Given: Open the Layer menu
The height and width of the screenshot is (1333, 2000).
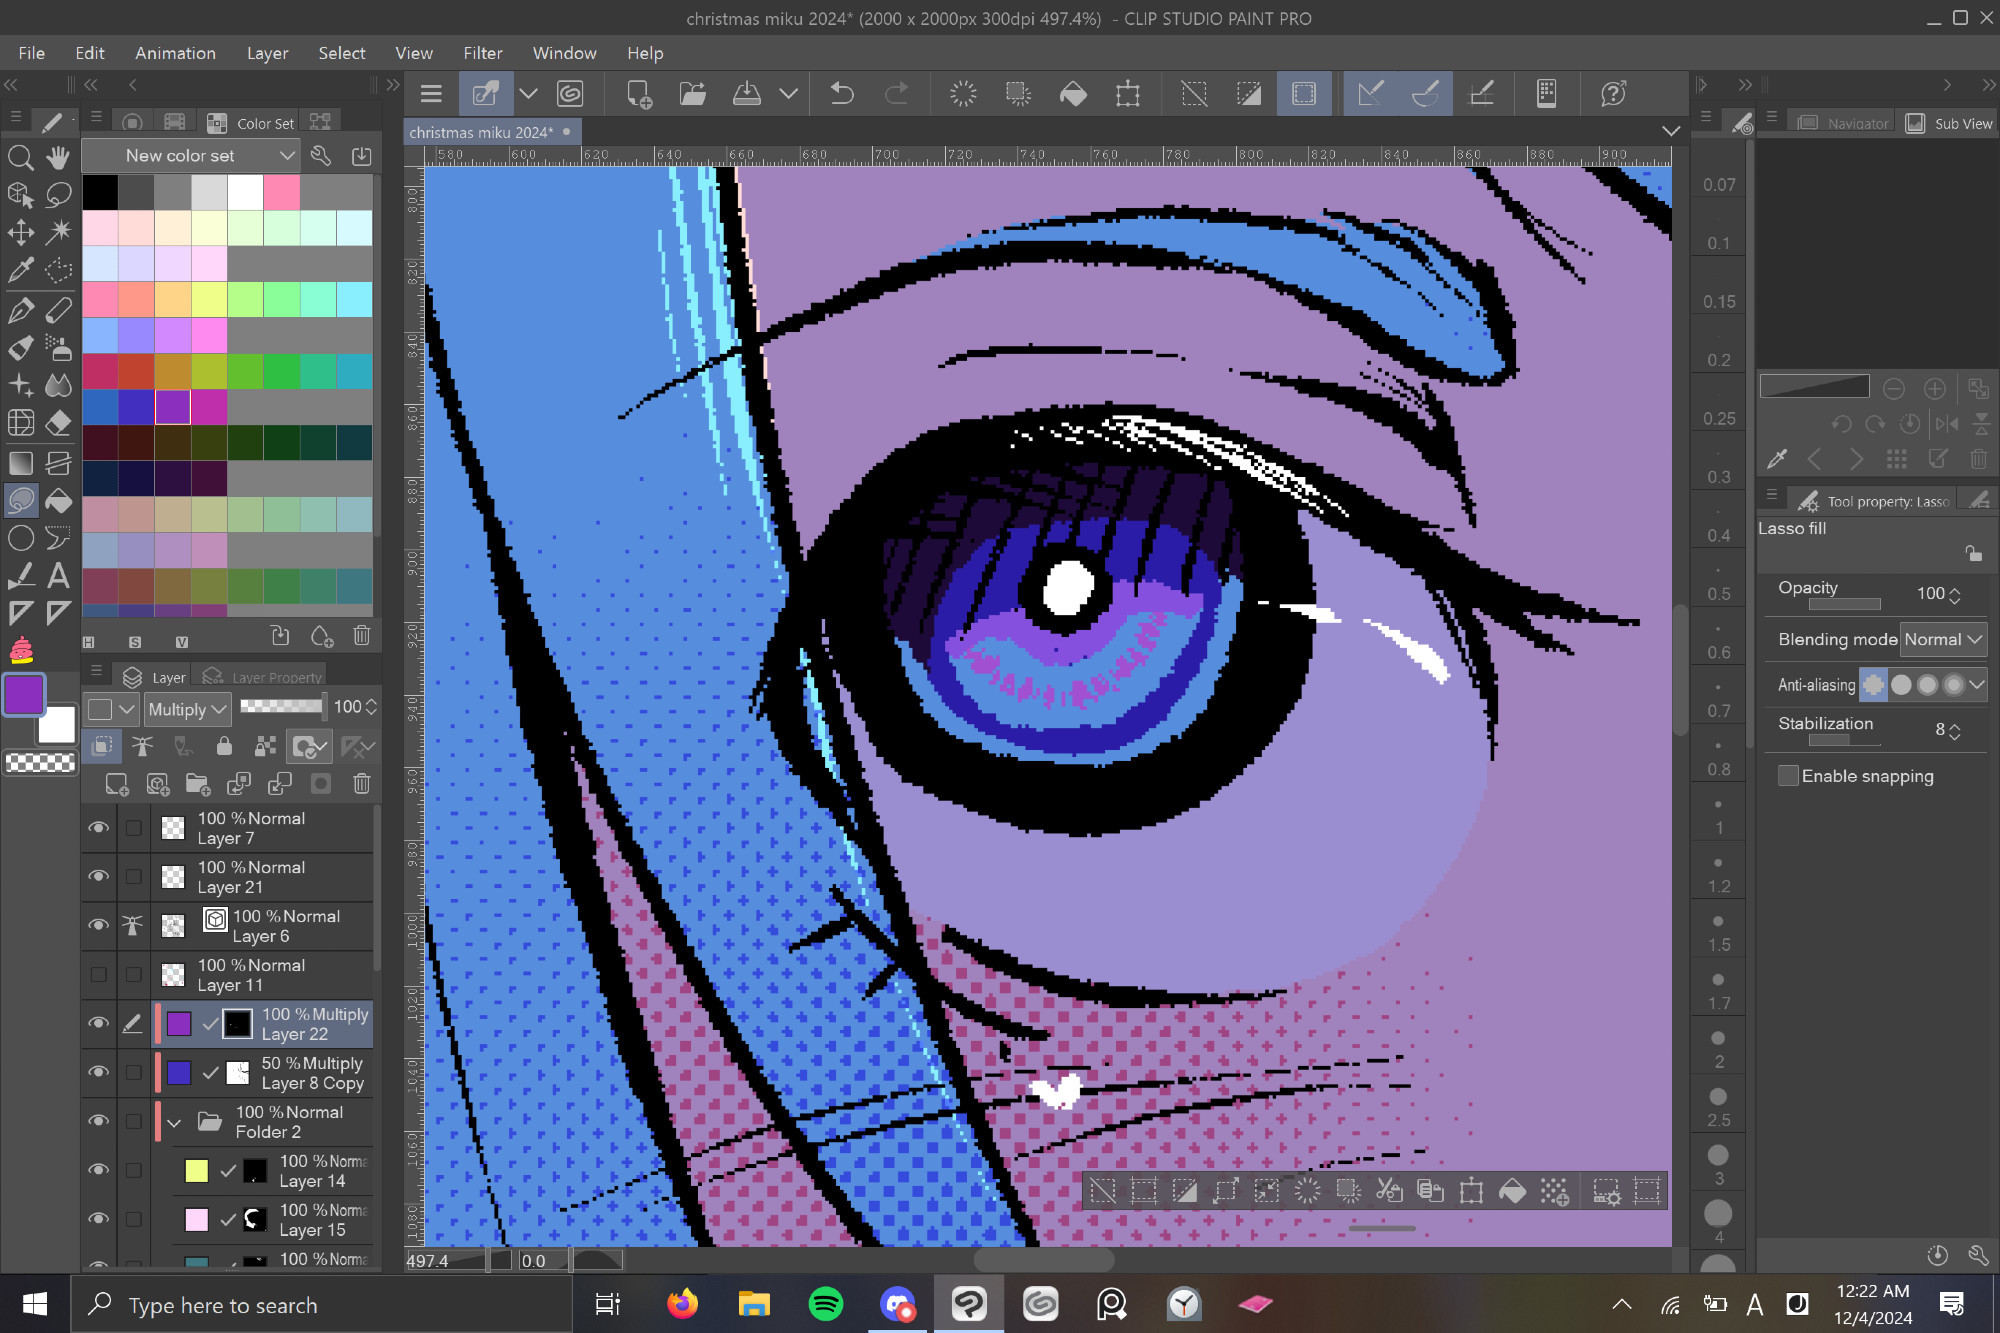Looking at the screenshot, I should [x=267, y=53].
